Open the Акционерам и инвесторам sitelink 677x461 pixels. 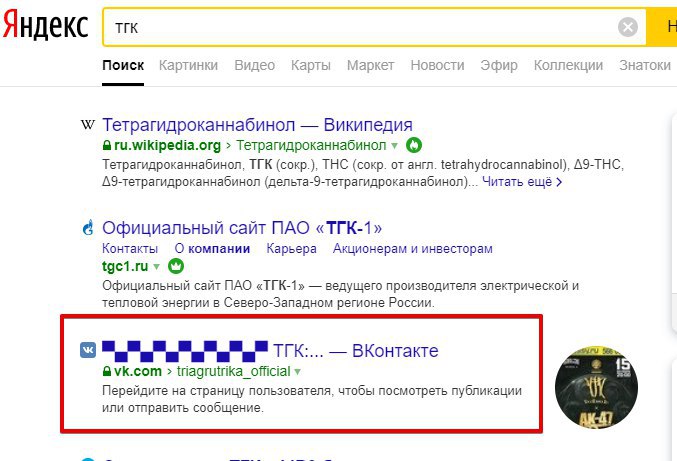412,249
